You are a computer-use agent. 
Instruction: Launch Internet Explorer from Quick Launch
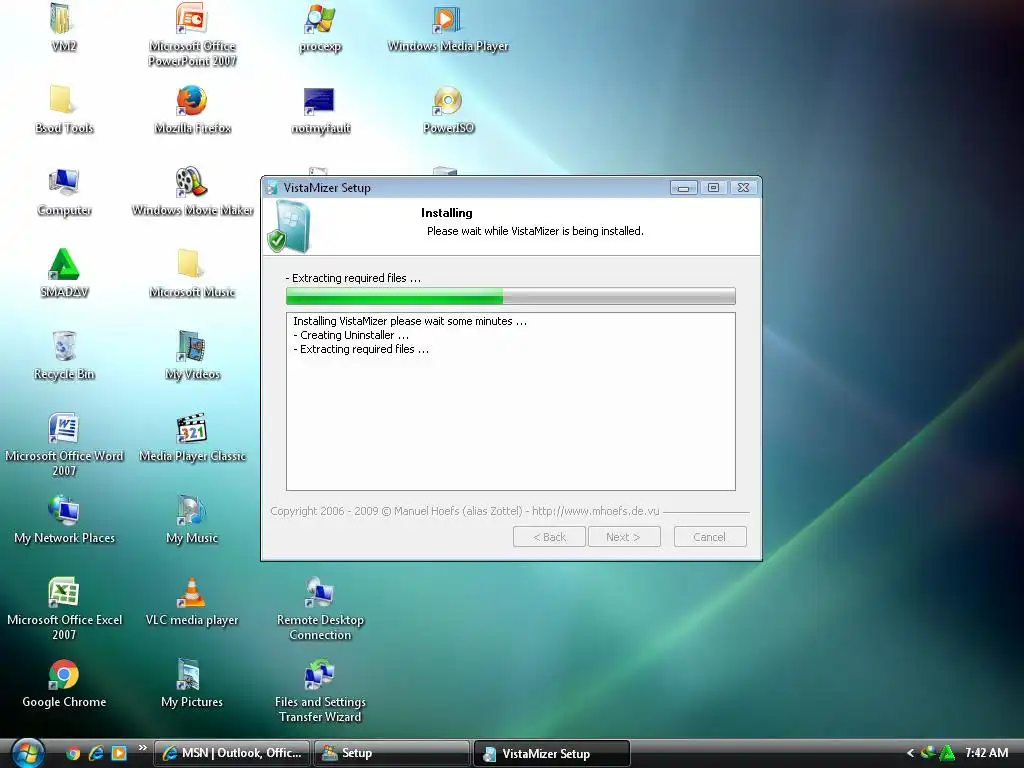[96, 754]
